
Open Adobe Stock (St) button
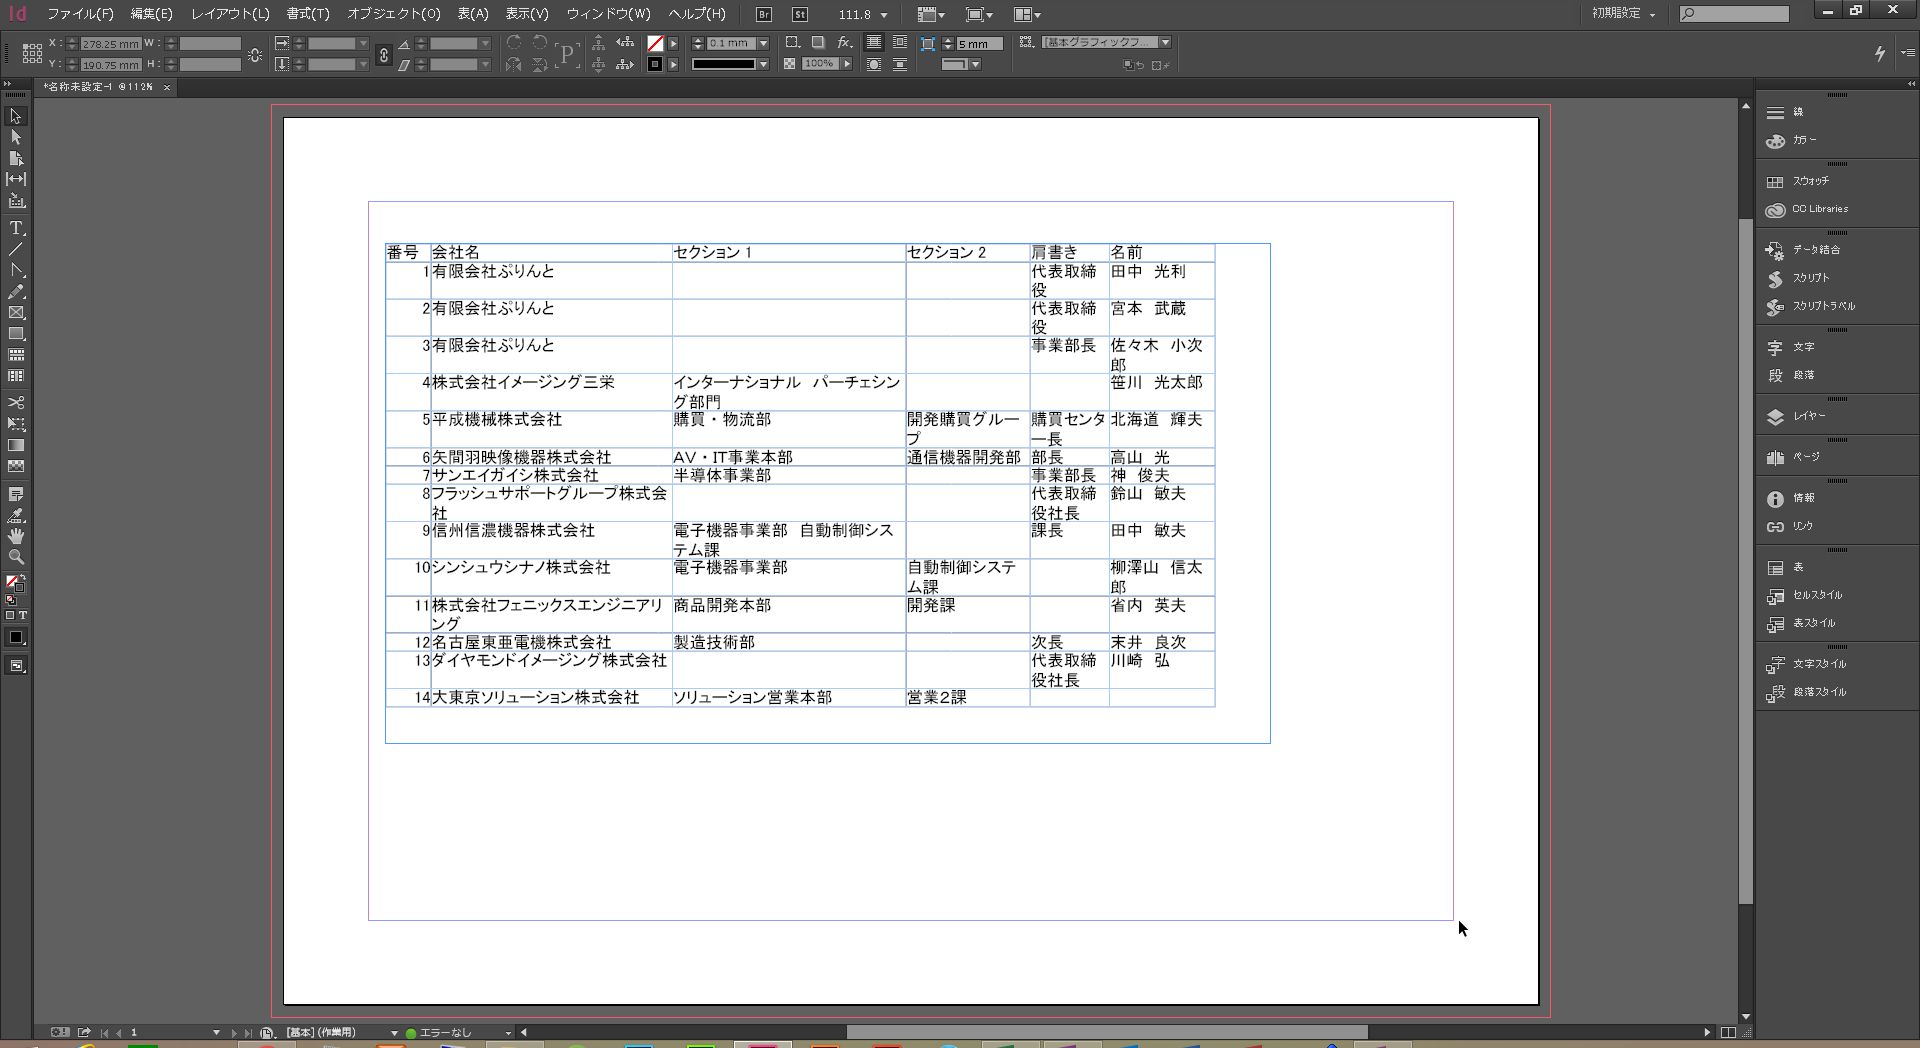[x=800, y=14]
